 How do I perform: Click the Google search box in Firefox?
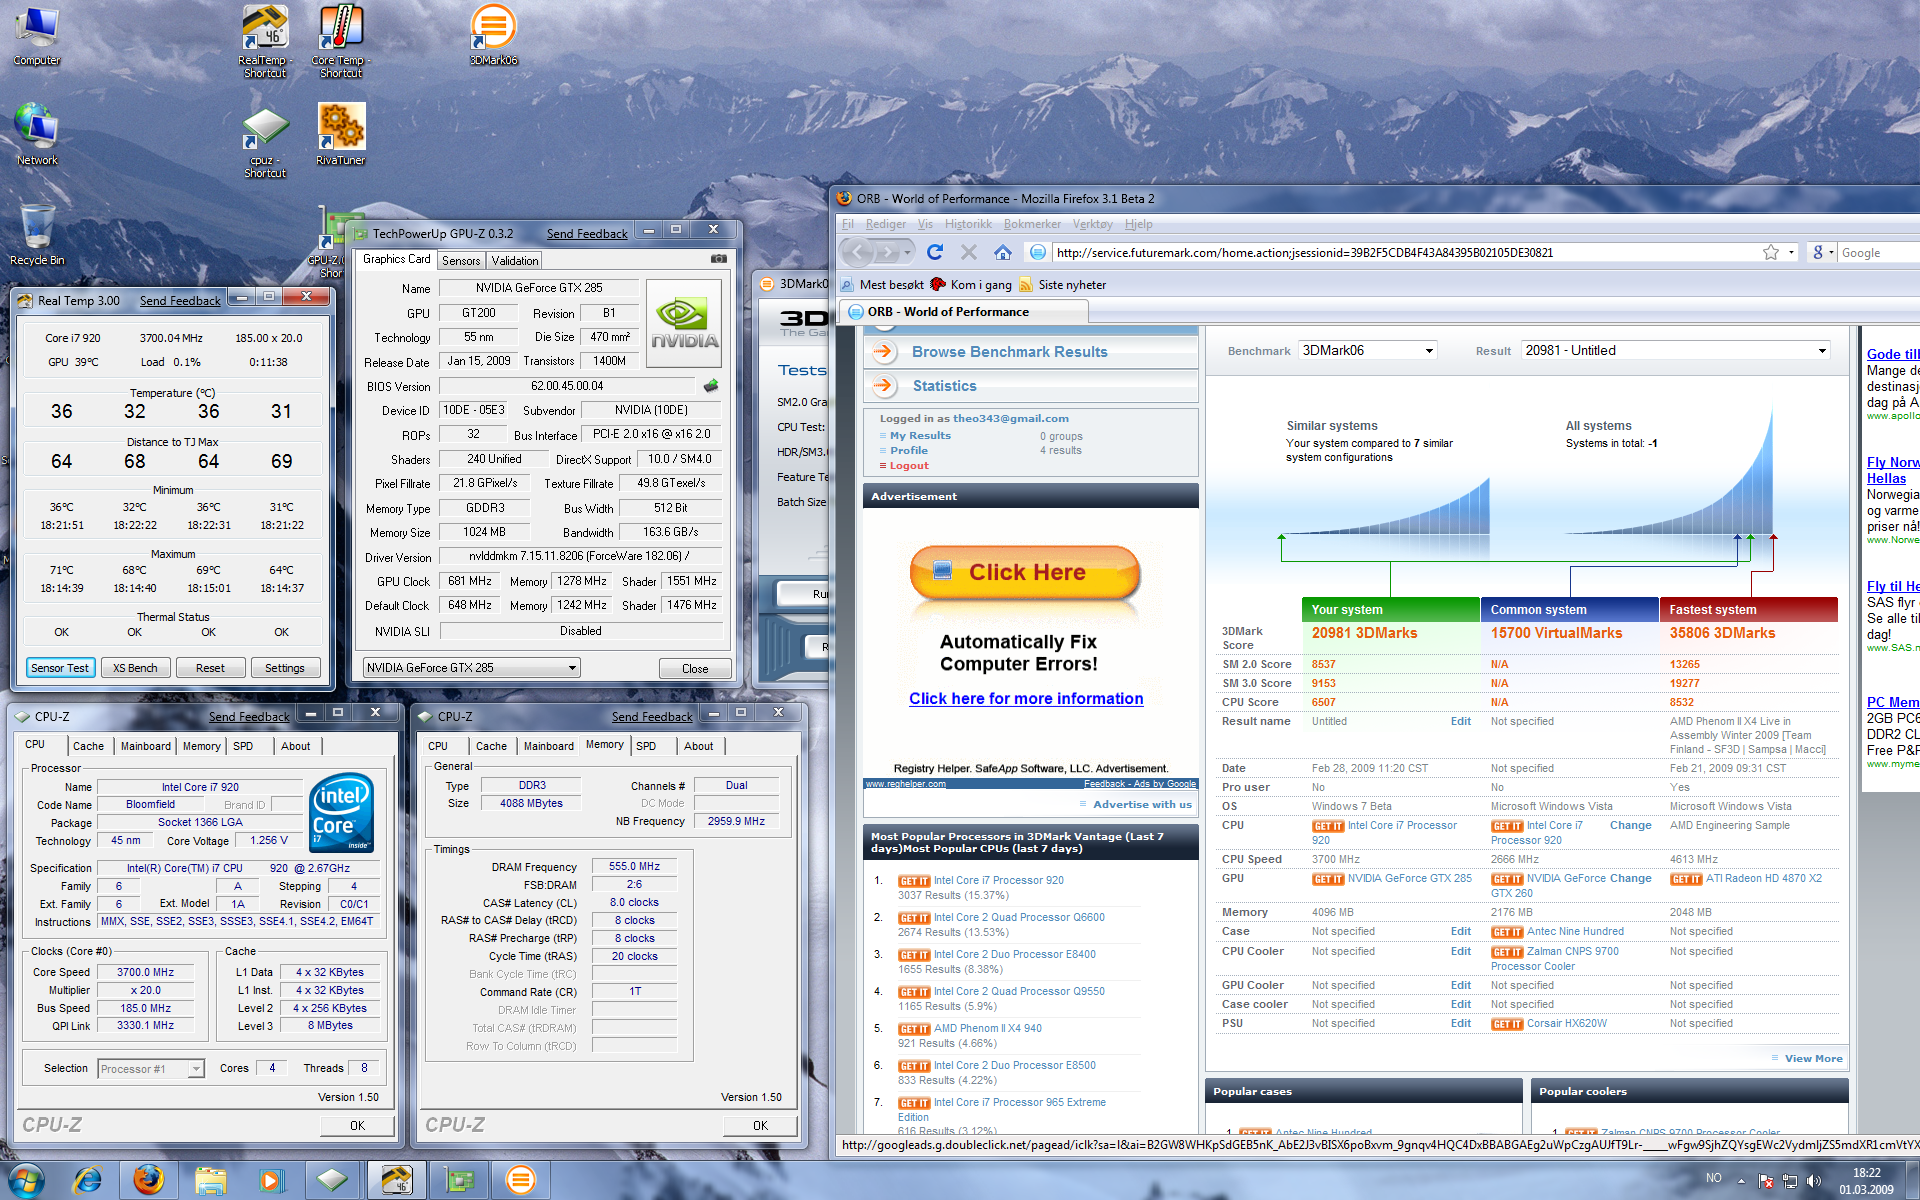1880,252
